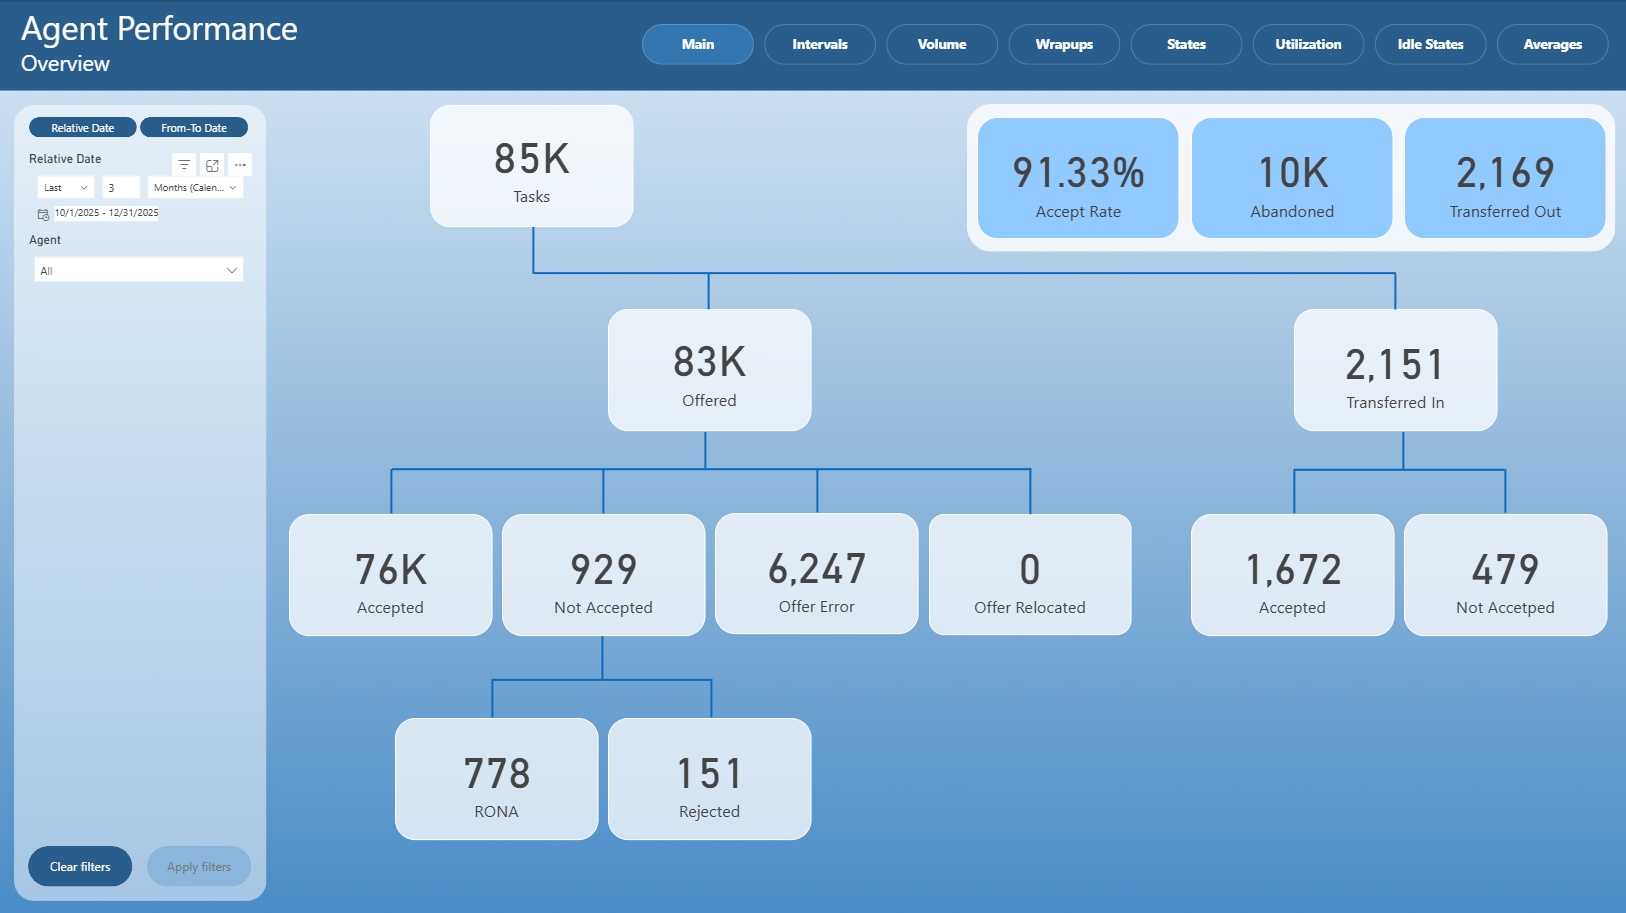
Task: Click the 85K Tasks card
Action: click(532, 166)
